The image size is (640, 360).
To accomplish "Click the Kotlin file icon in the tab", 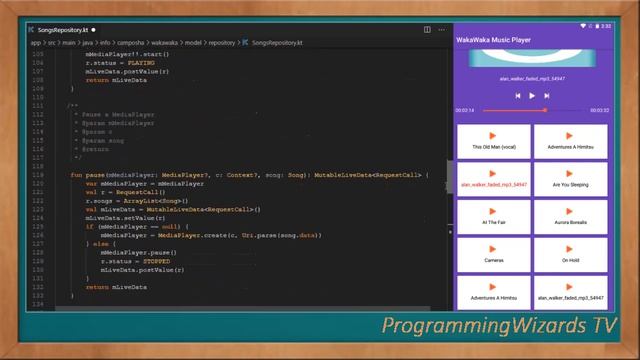I will click(x=31, y=30).
